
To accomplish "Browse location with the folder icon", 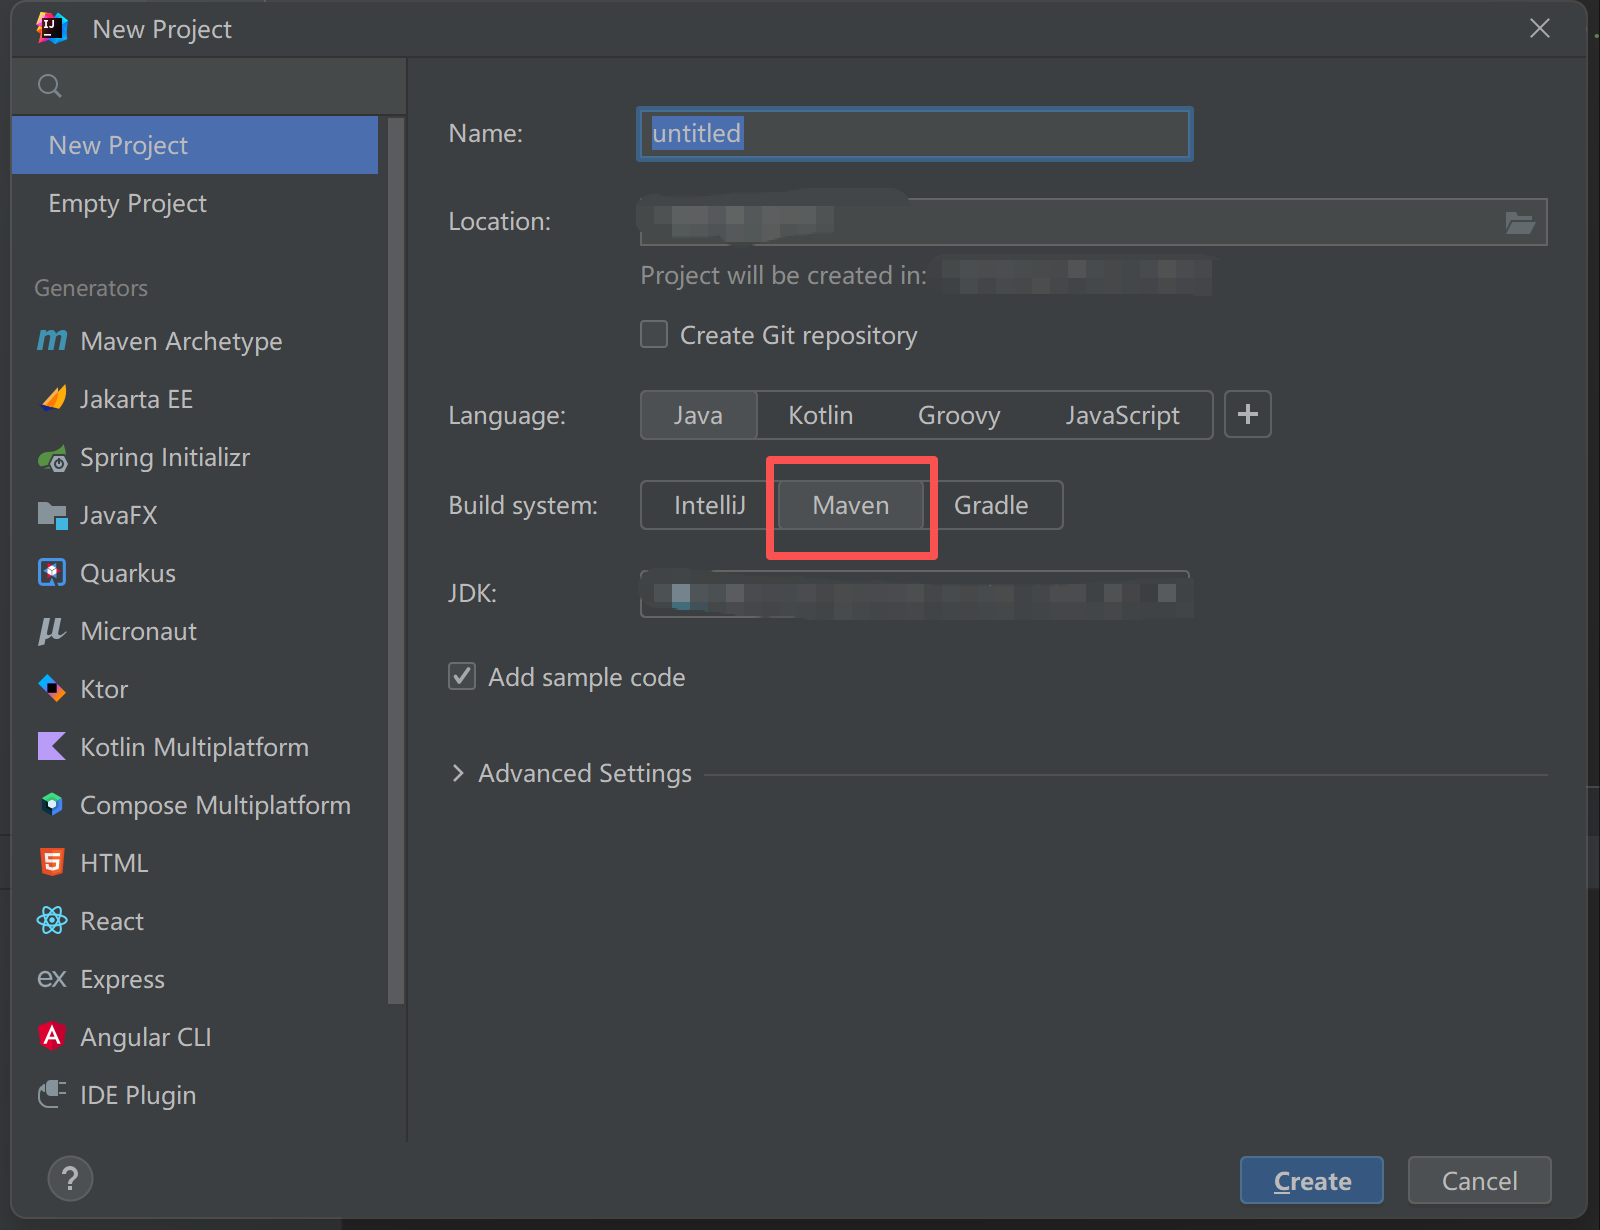I will tap(1520, 222).
